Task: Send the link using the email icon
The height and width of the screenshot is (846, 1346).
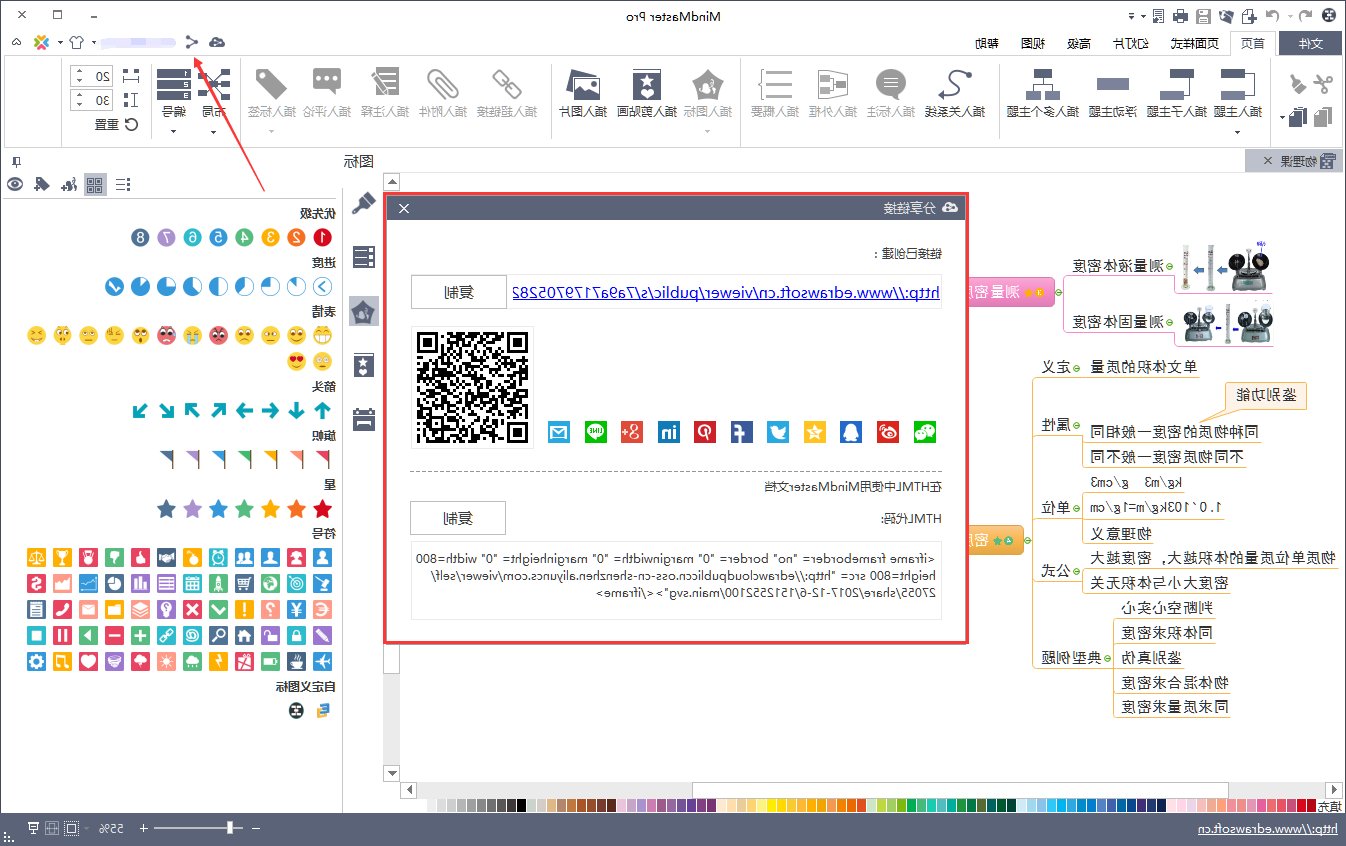Action: 558,432
